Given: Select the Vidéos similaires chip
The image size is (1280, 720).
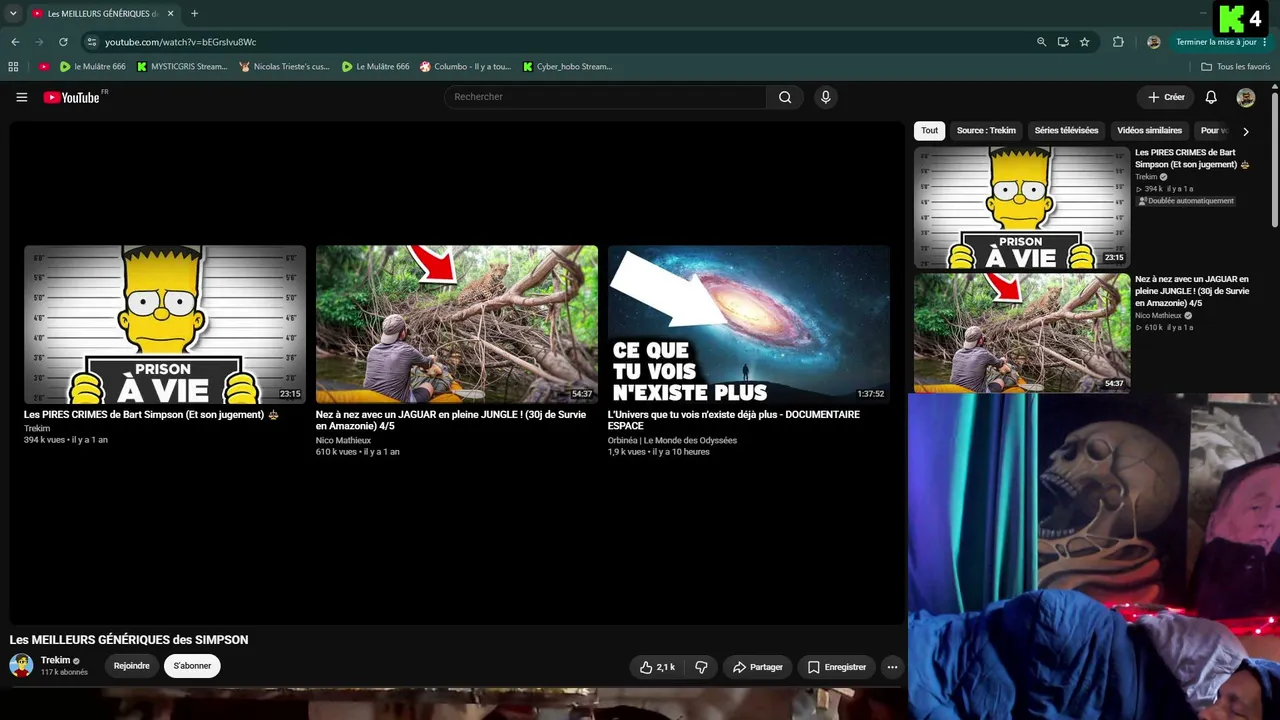Looking at the screenshot, I should [x=1149, y=130].
